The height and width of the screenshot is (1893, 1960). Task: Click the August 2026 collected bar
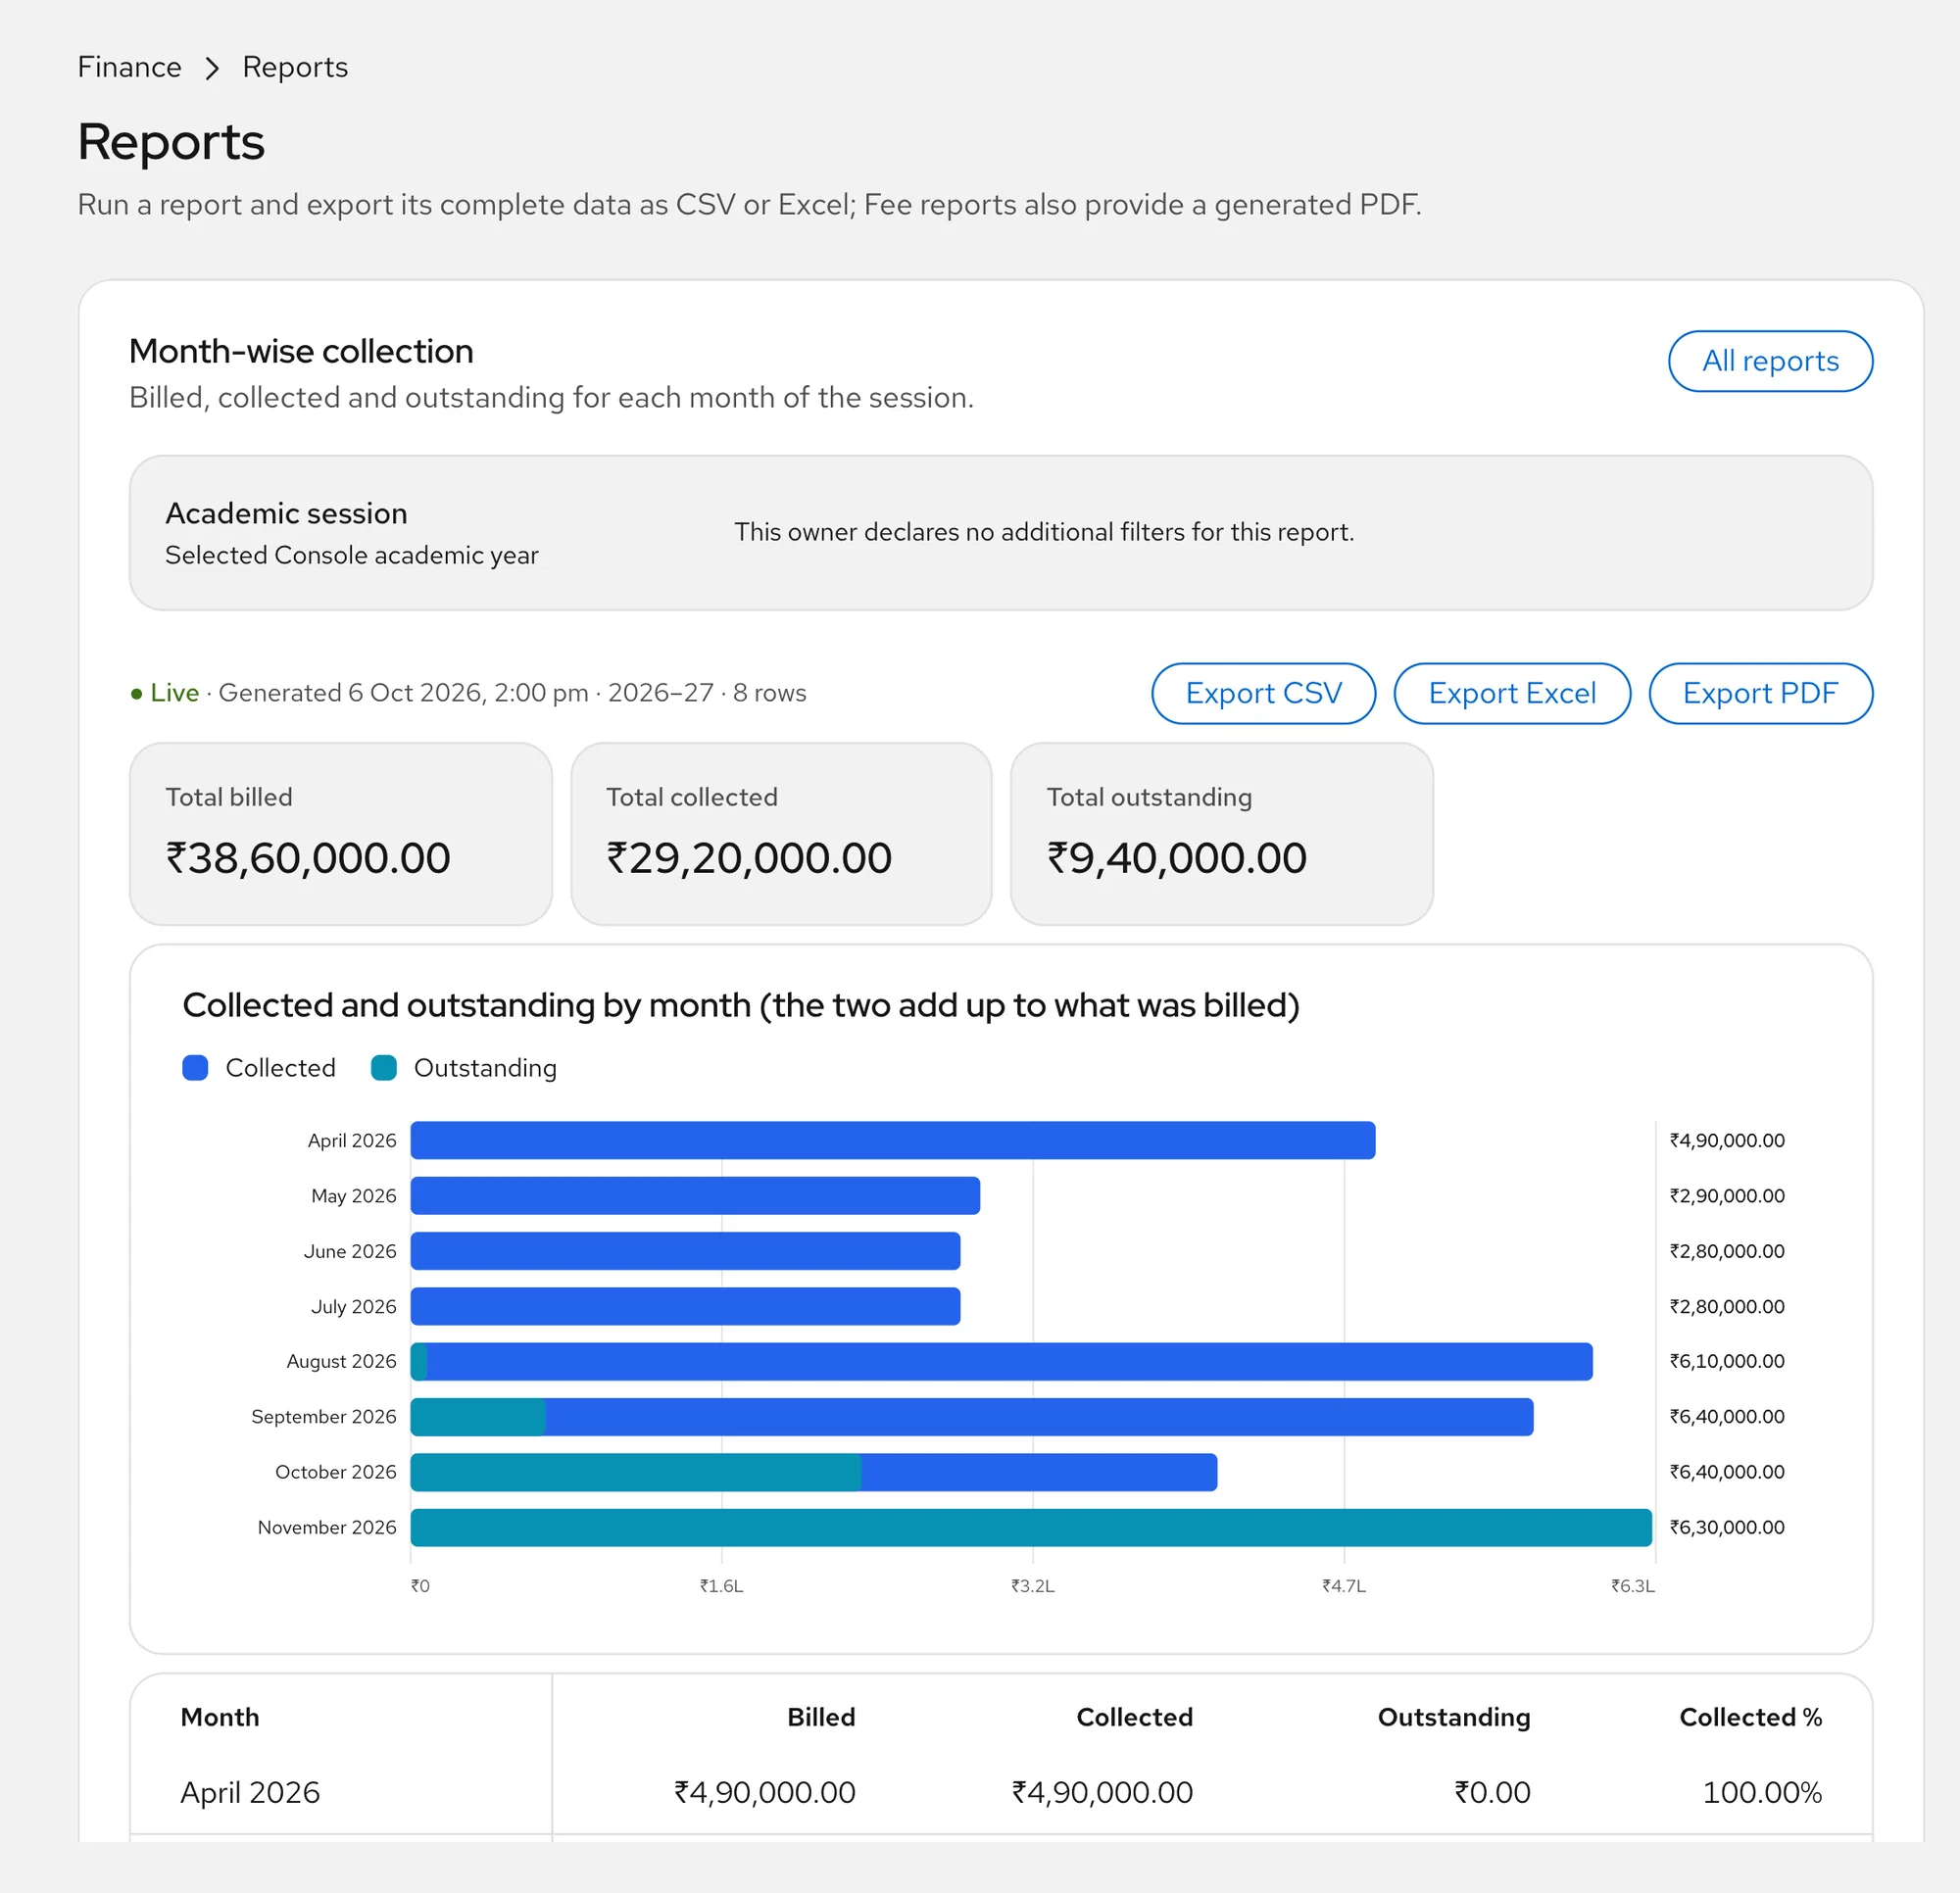[1010, 1362]
